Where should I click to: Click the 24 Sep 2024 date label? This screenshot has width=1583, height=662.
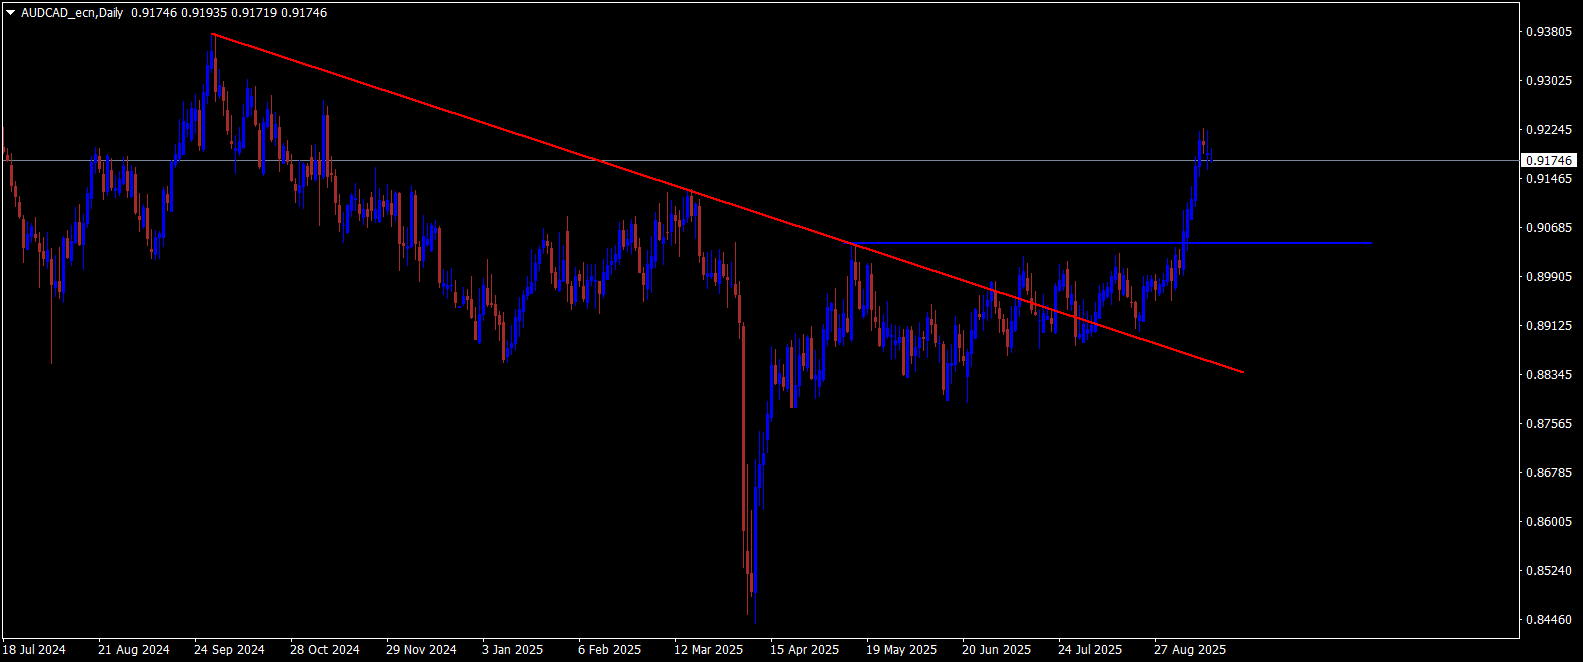(230, 650)
